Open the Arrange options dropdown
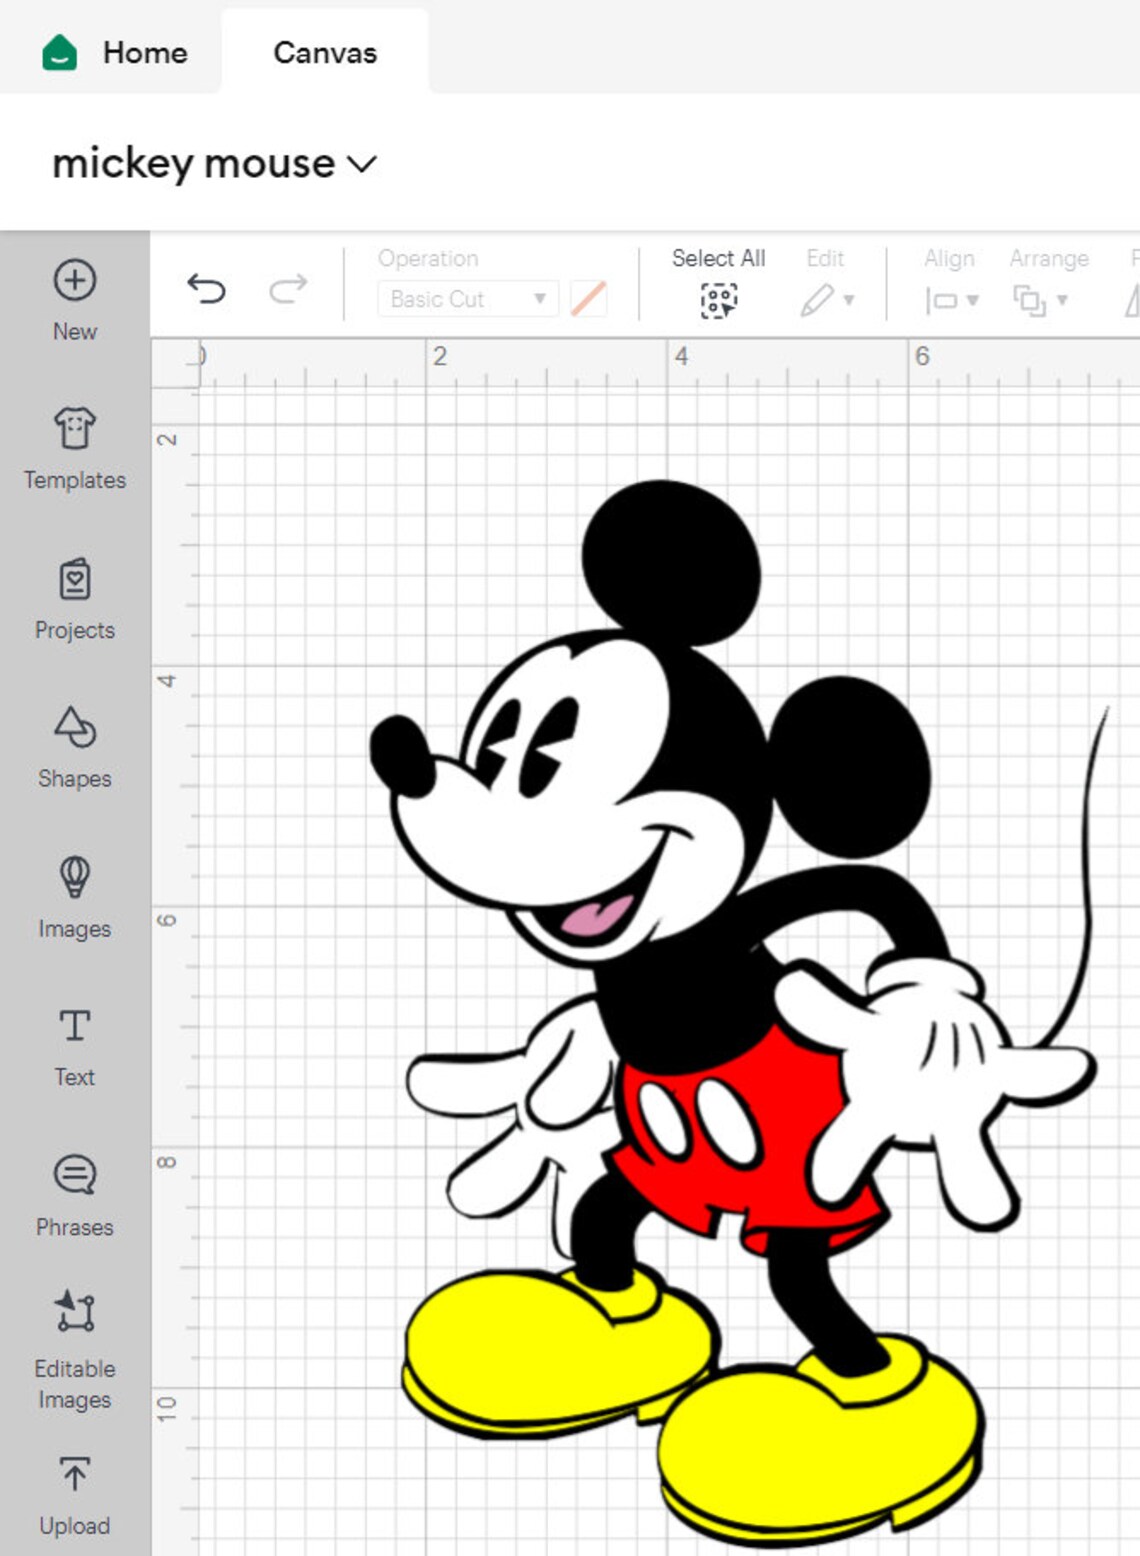Viewport: 1140px width, 1556px height. tap(1043, 298)
